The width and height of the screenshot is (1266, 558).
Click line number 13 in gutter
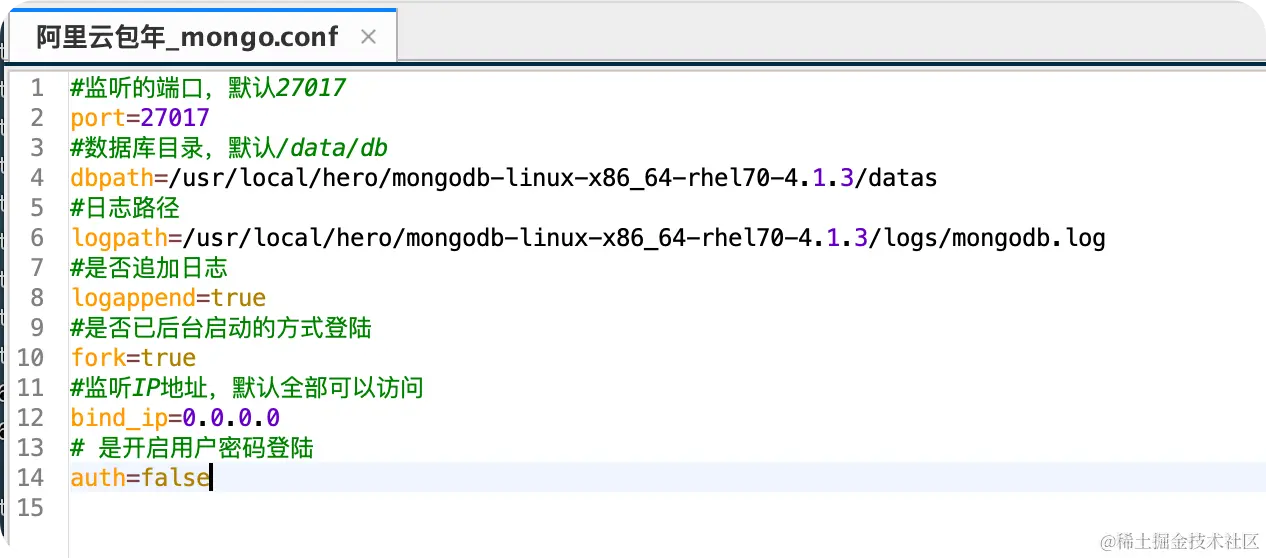pyautogui.click(x=30, y=448)
